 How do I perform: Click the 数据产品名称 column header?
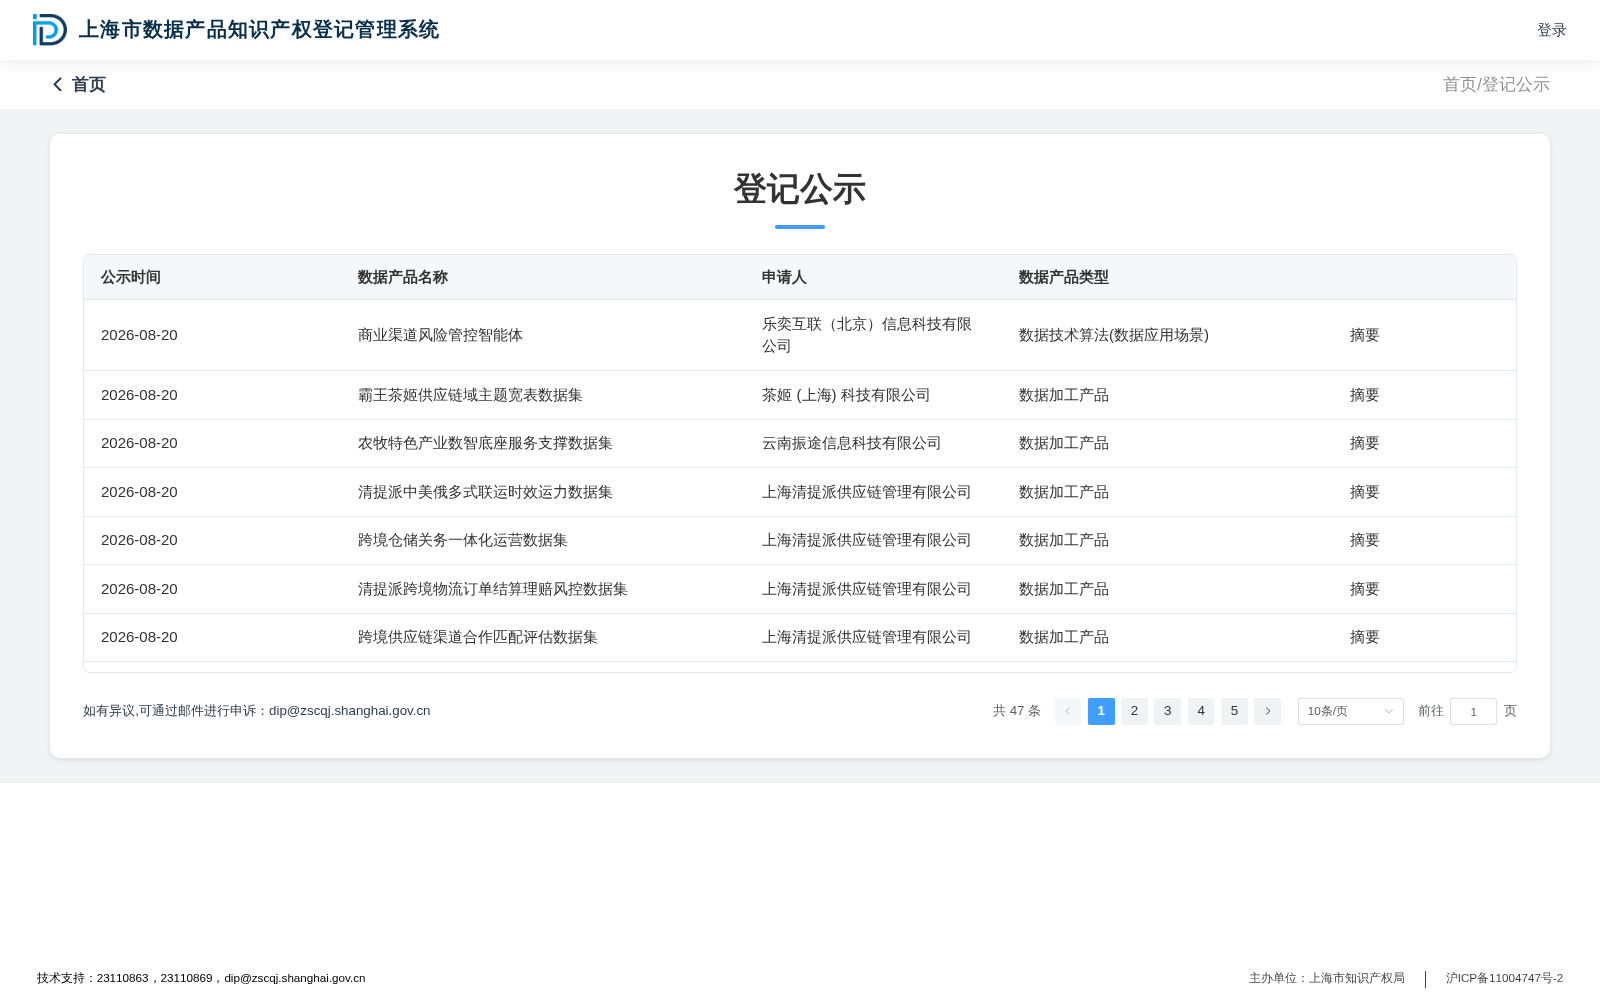[x=403, y=277]
